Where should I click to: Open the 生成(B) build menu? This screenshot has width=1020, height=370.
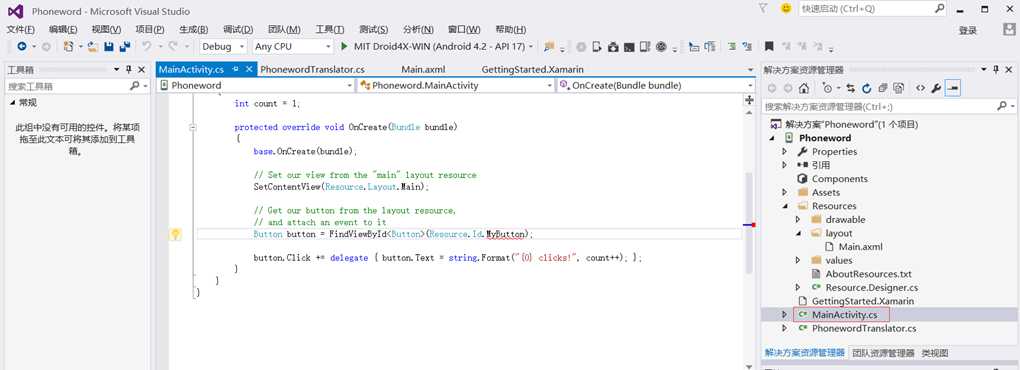point(194,30)
